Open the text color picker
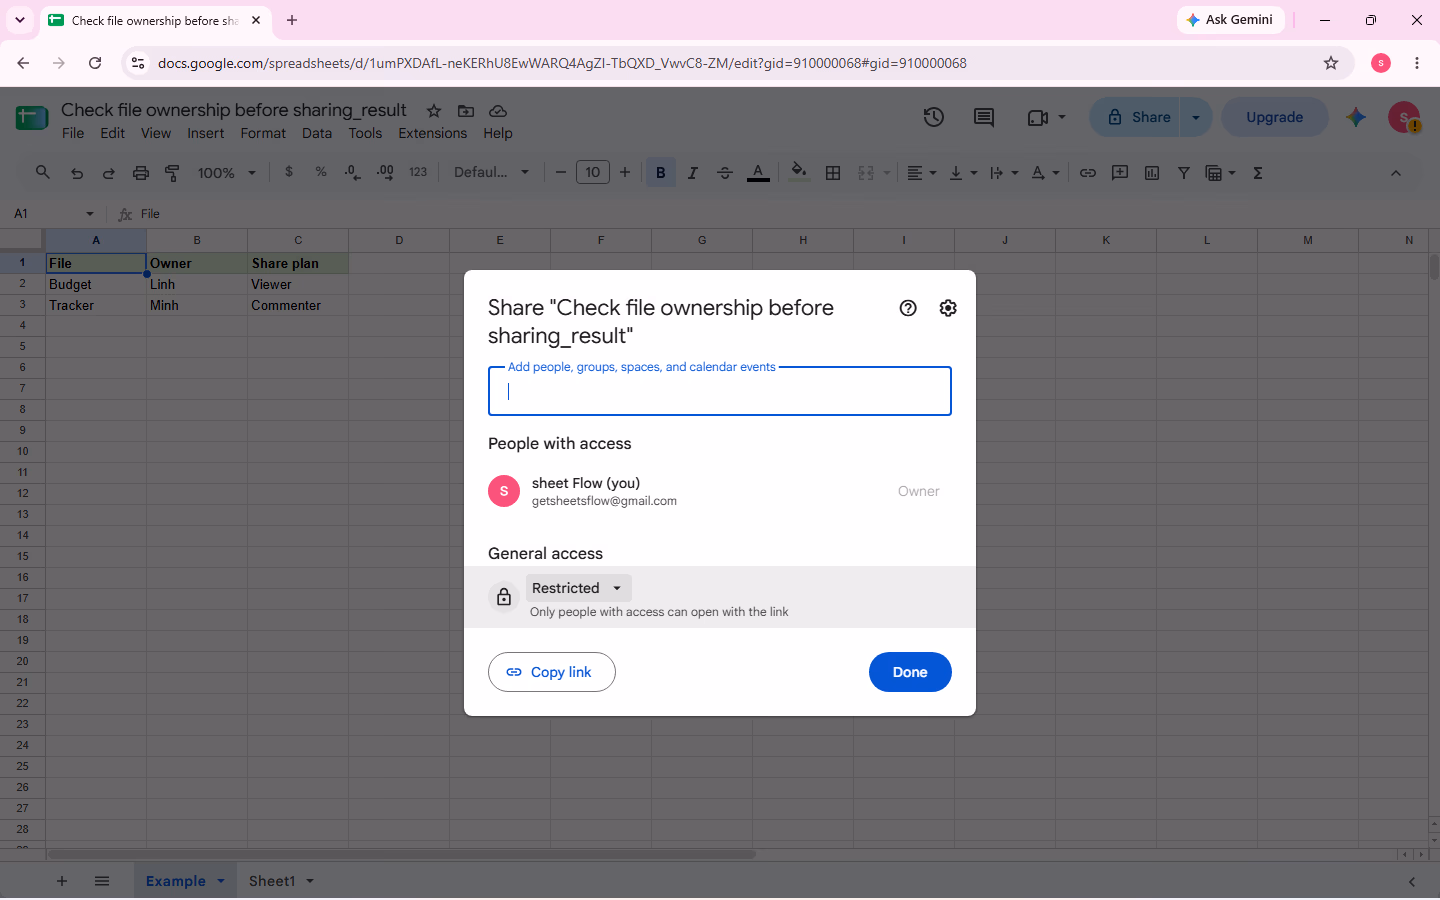 click(759, 173)
